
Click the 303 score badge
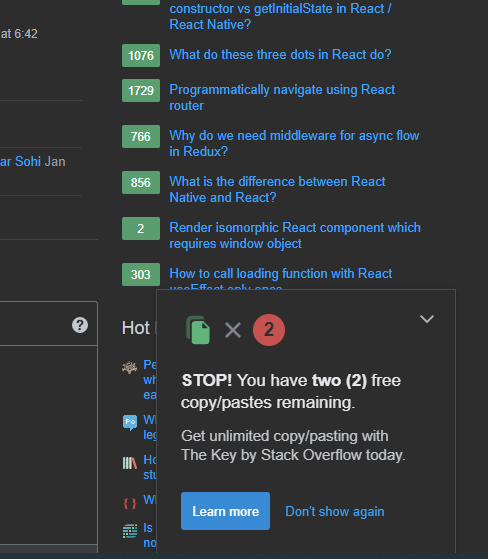[x=141, y=275]
